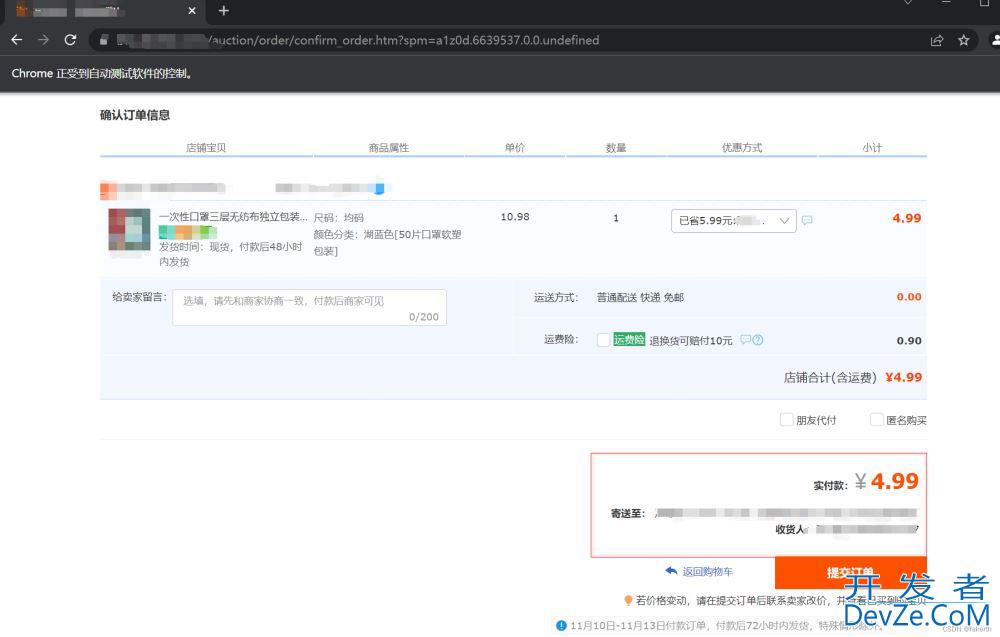
Task: Click color attribute 湖蓝色[50片口罩软塑包装]
Action: click(387, 242)
